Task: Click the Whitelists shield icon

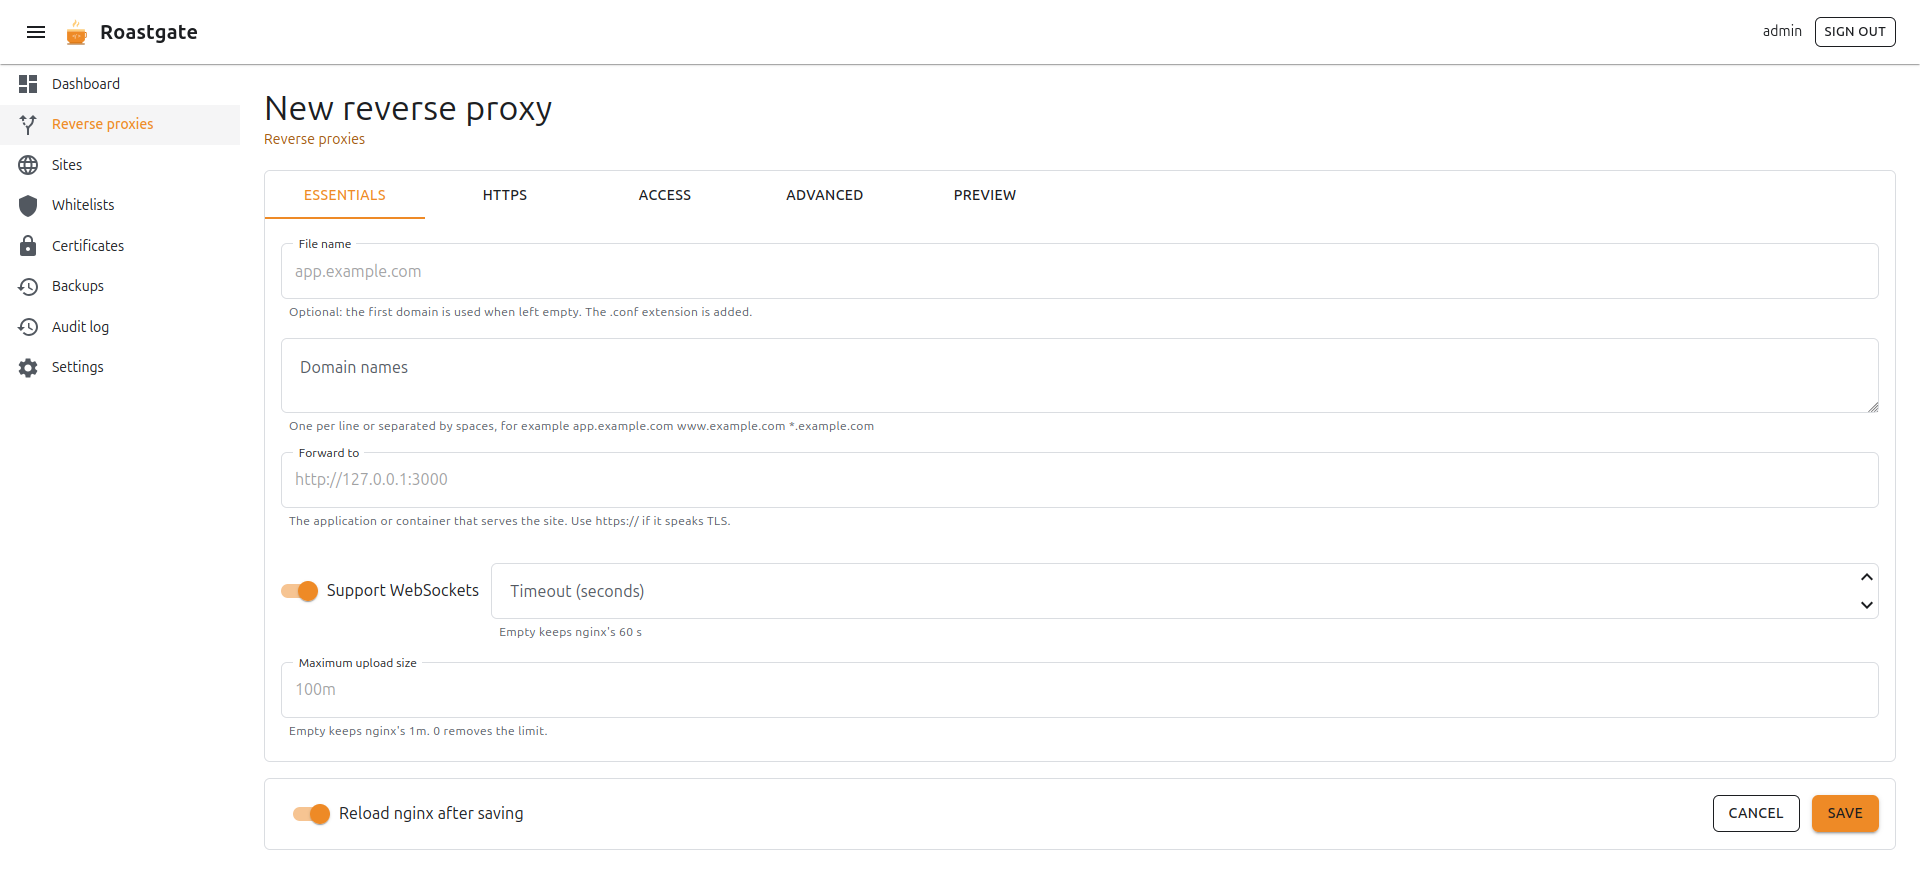Action: click(28, 205)
